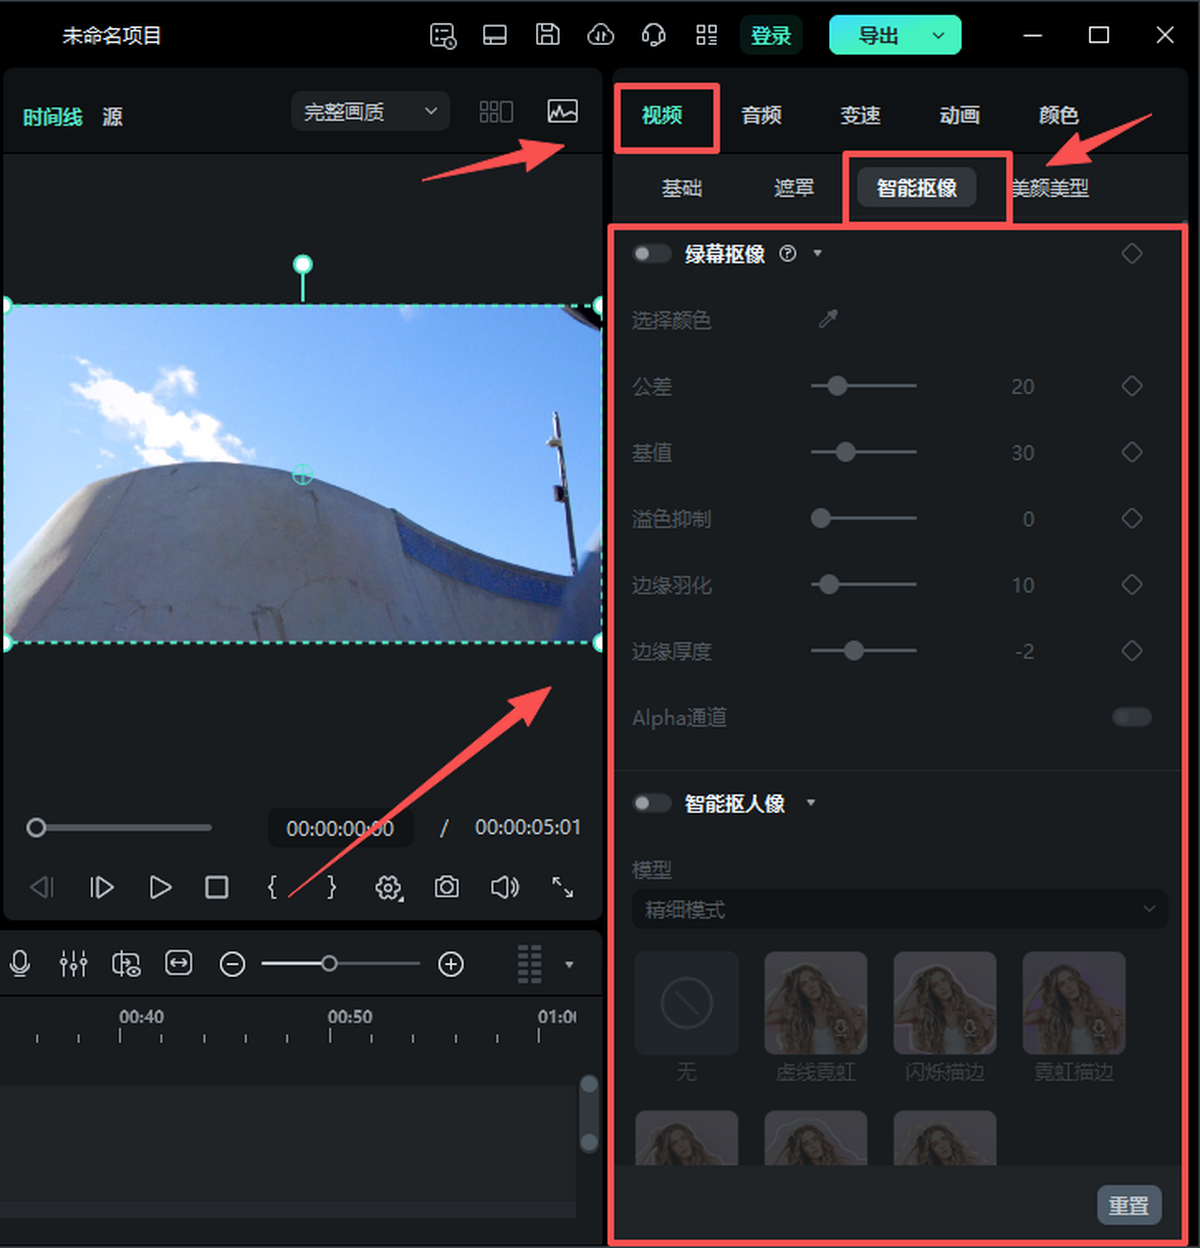Open the 完整画质 quality dropdown

pos(370,111)
